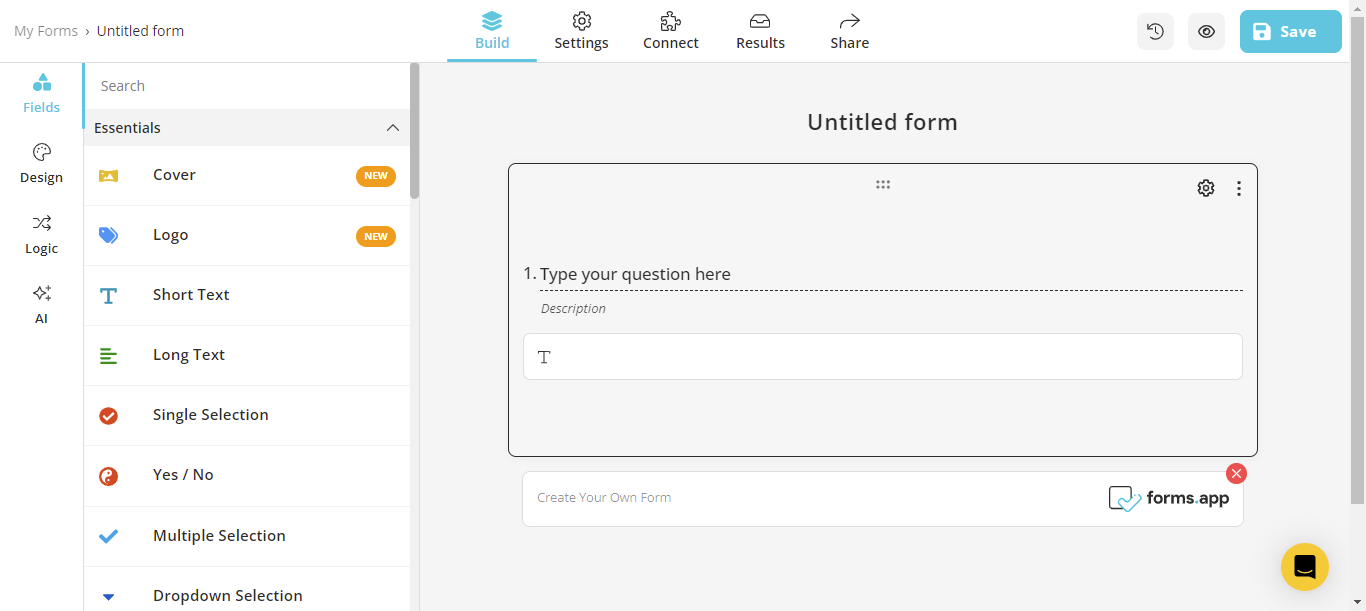This screenshot has height=611, width=1366.
Task: Open the Design panel in the sidebar
Action: tap(41, 162)
